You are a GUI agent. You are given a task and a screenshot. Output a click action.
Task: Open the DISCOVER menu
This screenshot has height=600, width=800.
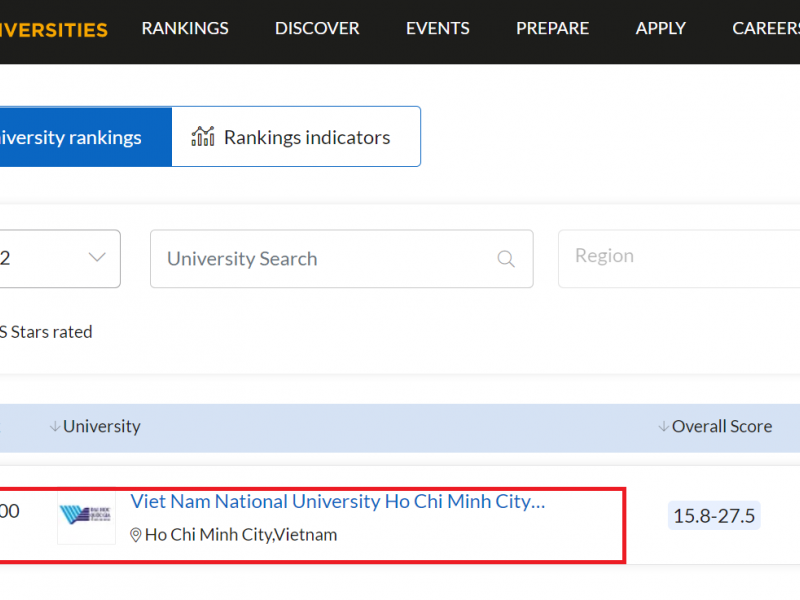(317, 28)
